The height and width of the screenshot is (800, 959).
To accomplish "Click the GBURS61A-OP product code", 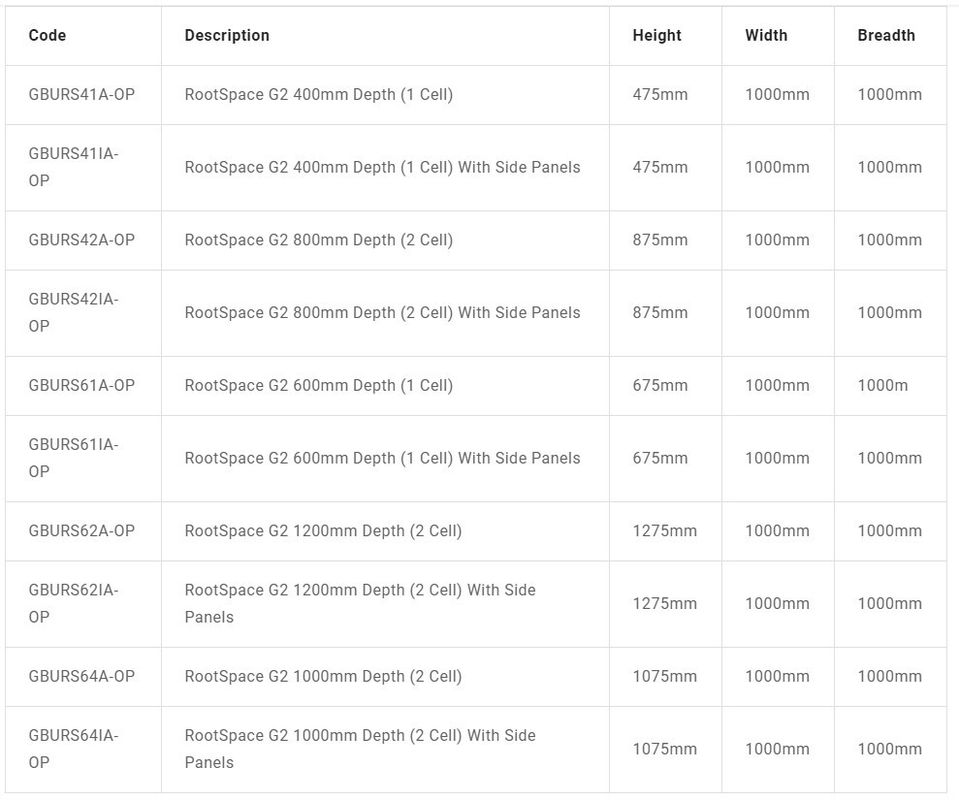I will point(81,385).
